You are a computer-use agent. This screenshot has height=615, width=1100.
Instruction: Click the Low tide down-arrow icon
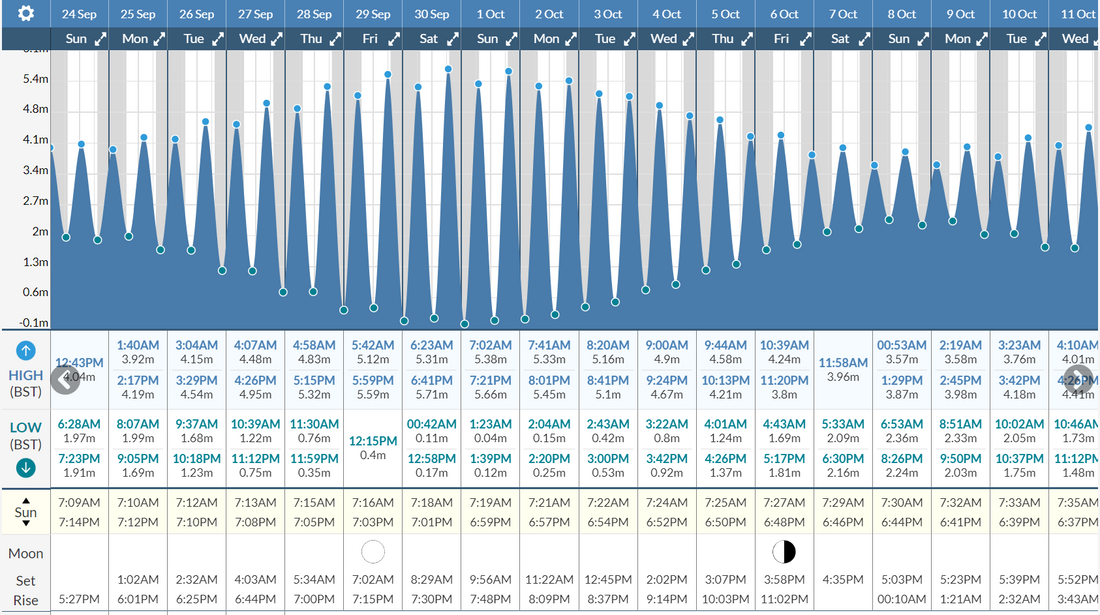coord(26,467)
